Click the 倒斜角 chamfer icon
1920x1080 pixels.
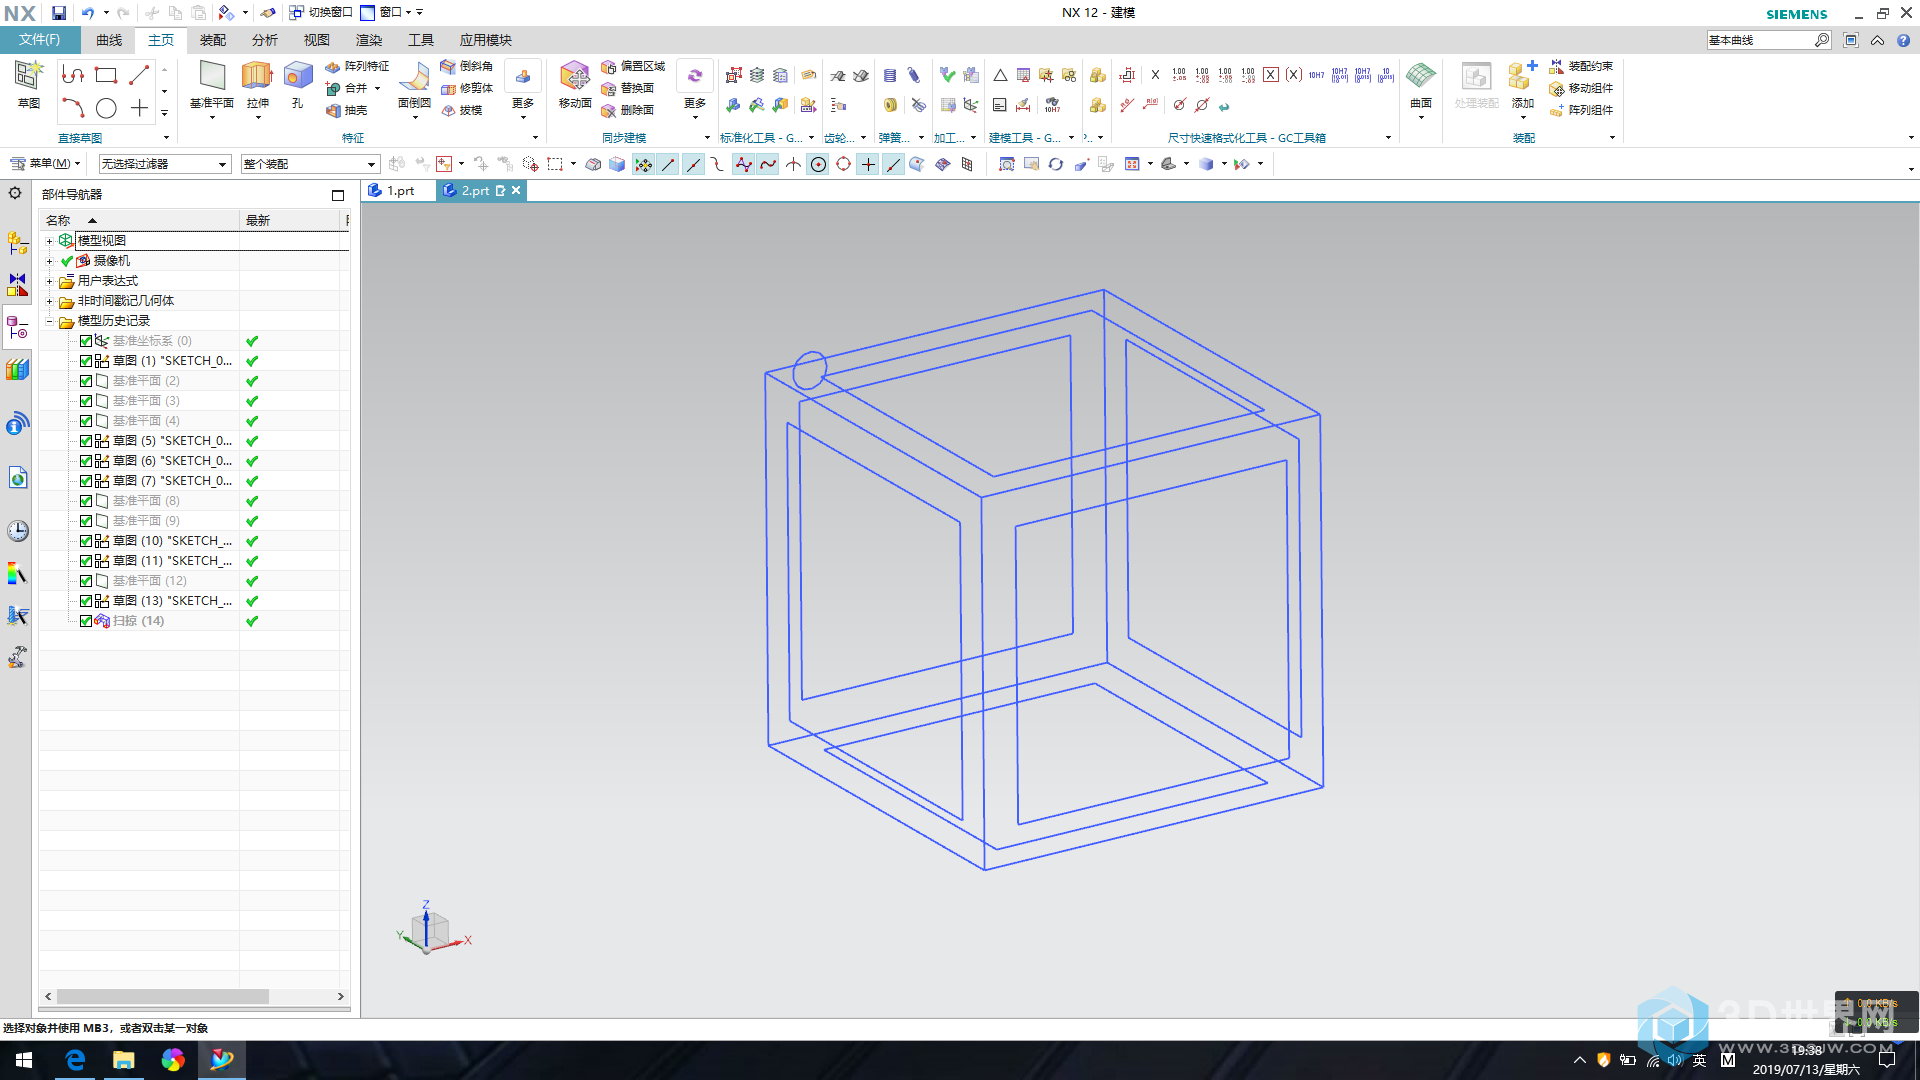(448, 67)
